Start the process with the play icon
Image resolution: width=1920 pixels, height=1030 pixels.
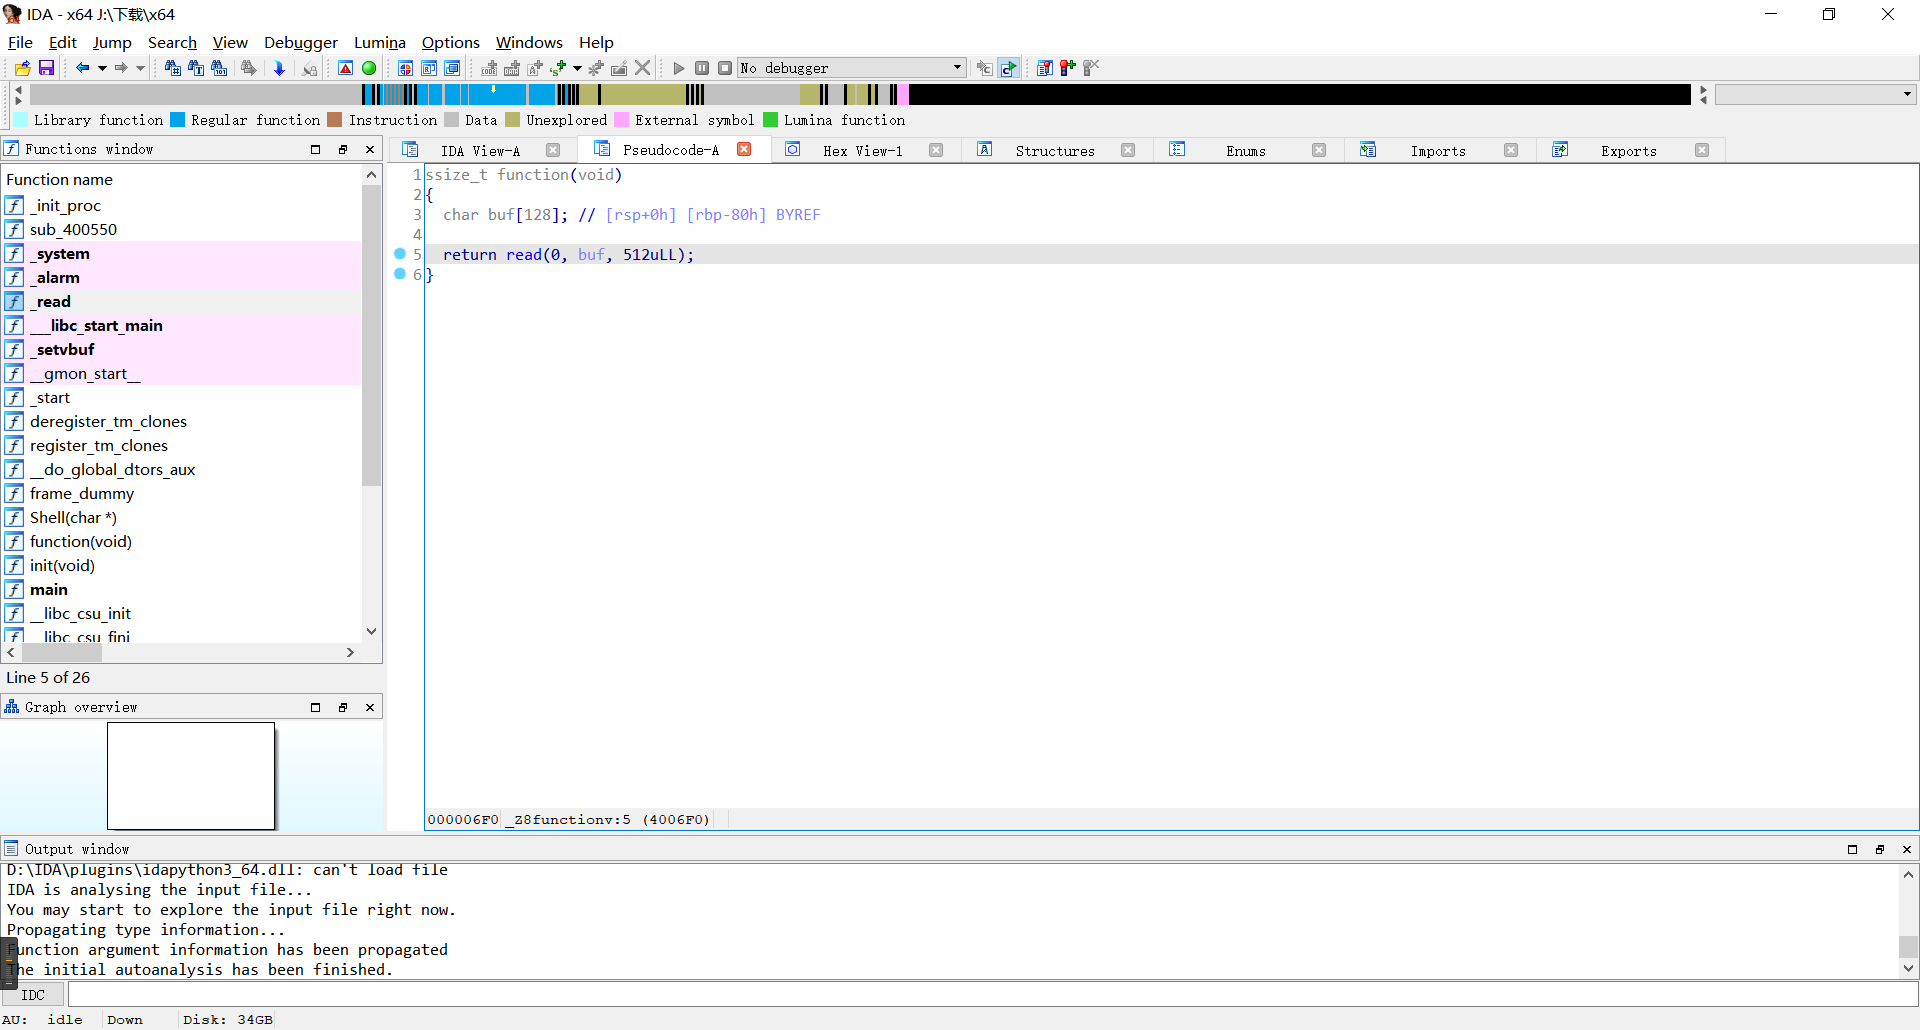[x=679, y=68]
